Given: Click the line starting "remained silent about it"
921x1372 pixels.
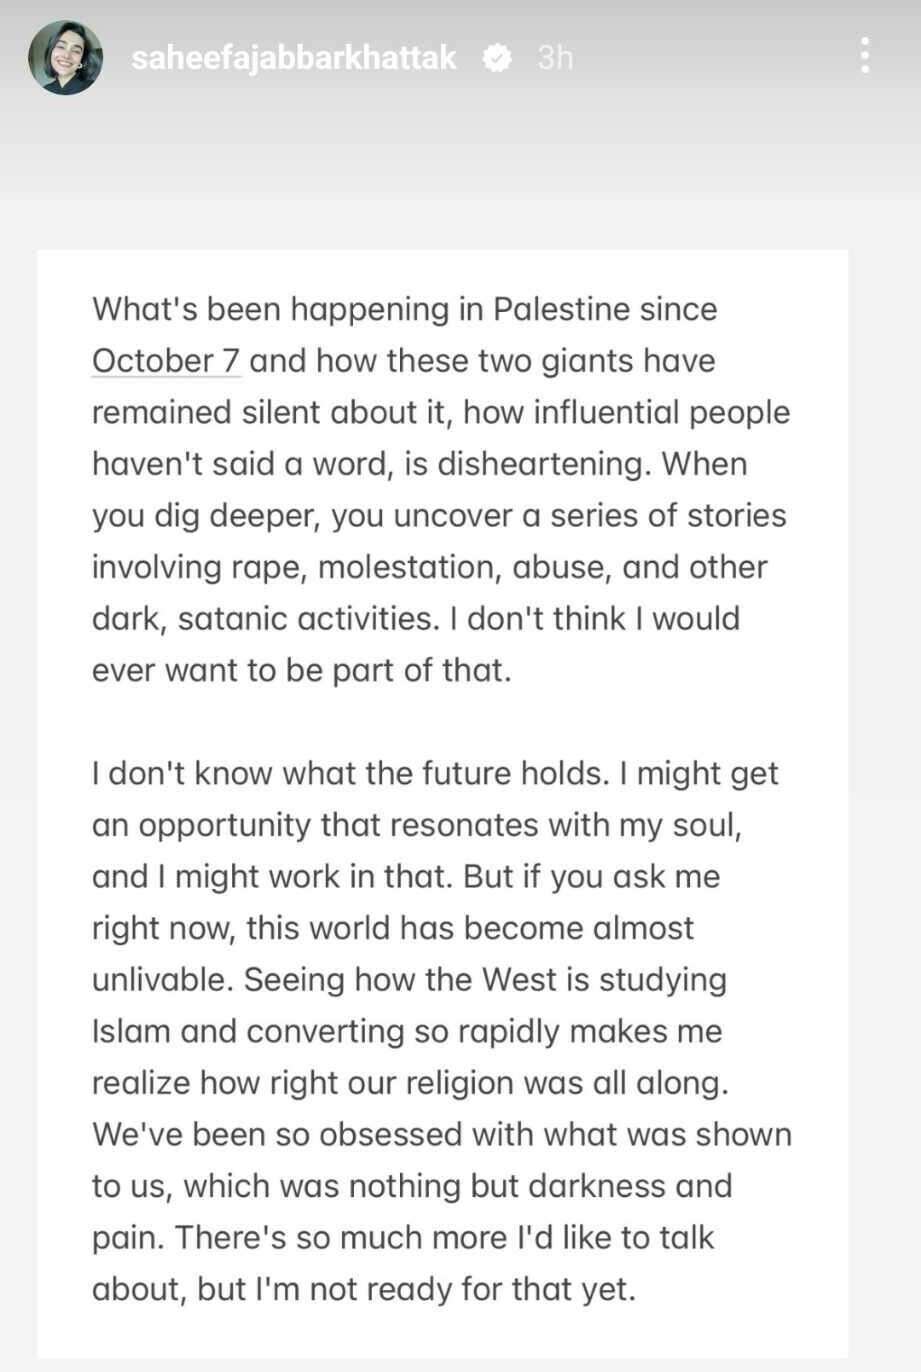Looking at the screenshot, I should [440, 412].
